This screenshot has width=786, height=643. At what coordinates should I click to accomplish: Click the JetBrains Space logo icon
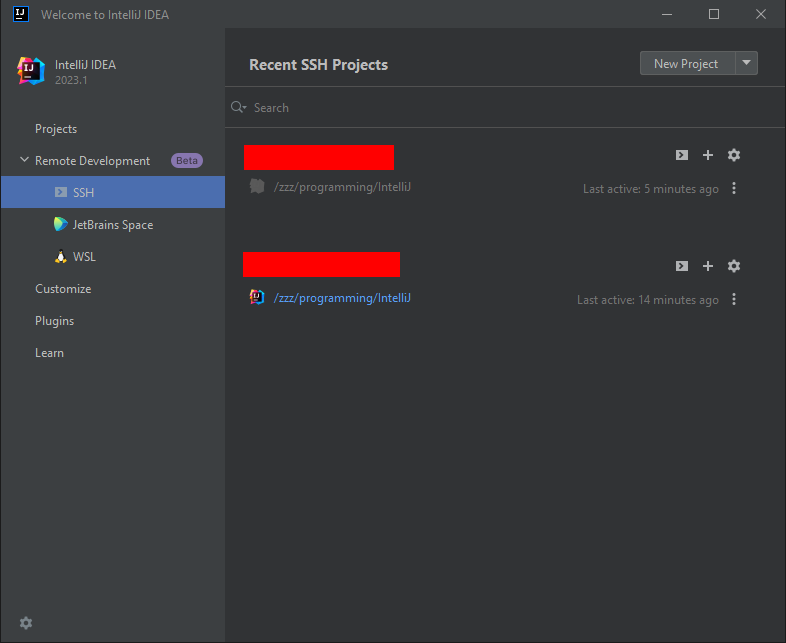(61, 224)
